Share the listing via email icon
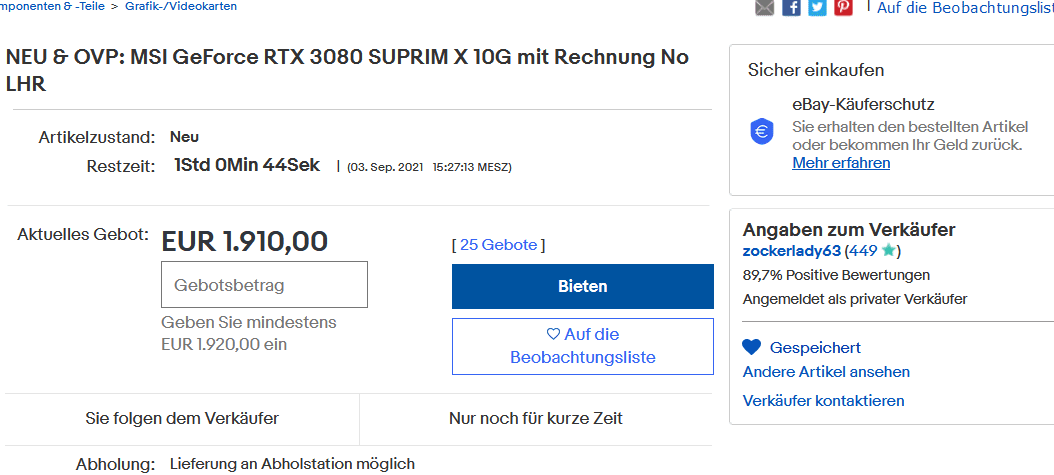Viewport: 1054px width, 475px height. (x=765, y=7)
